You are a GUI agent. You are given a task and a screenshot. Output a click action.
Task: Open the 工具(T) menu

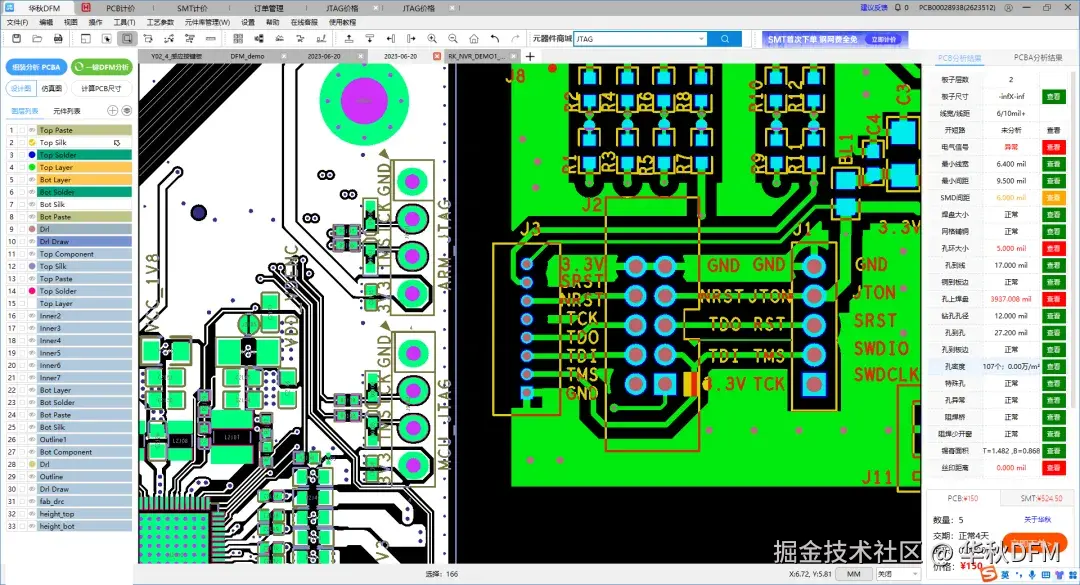[x=124, y=23]
